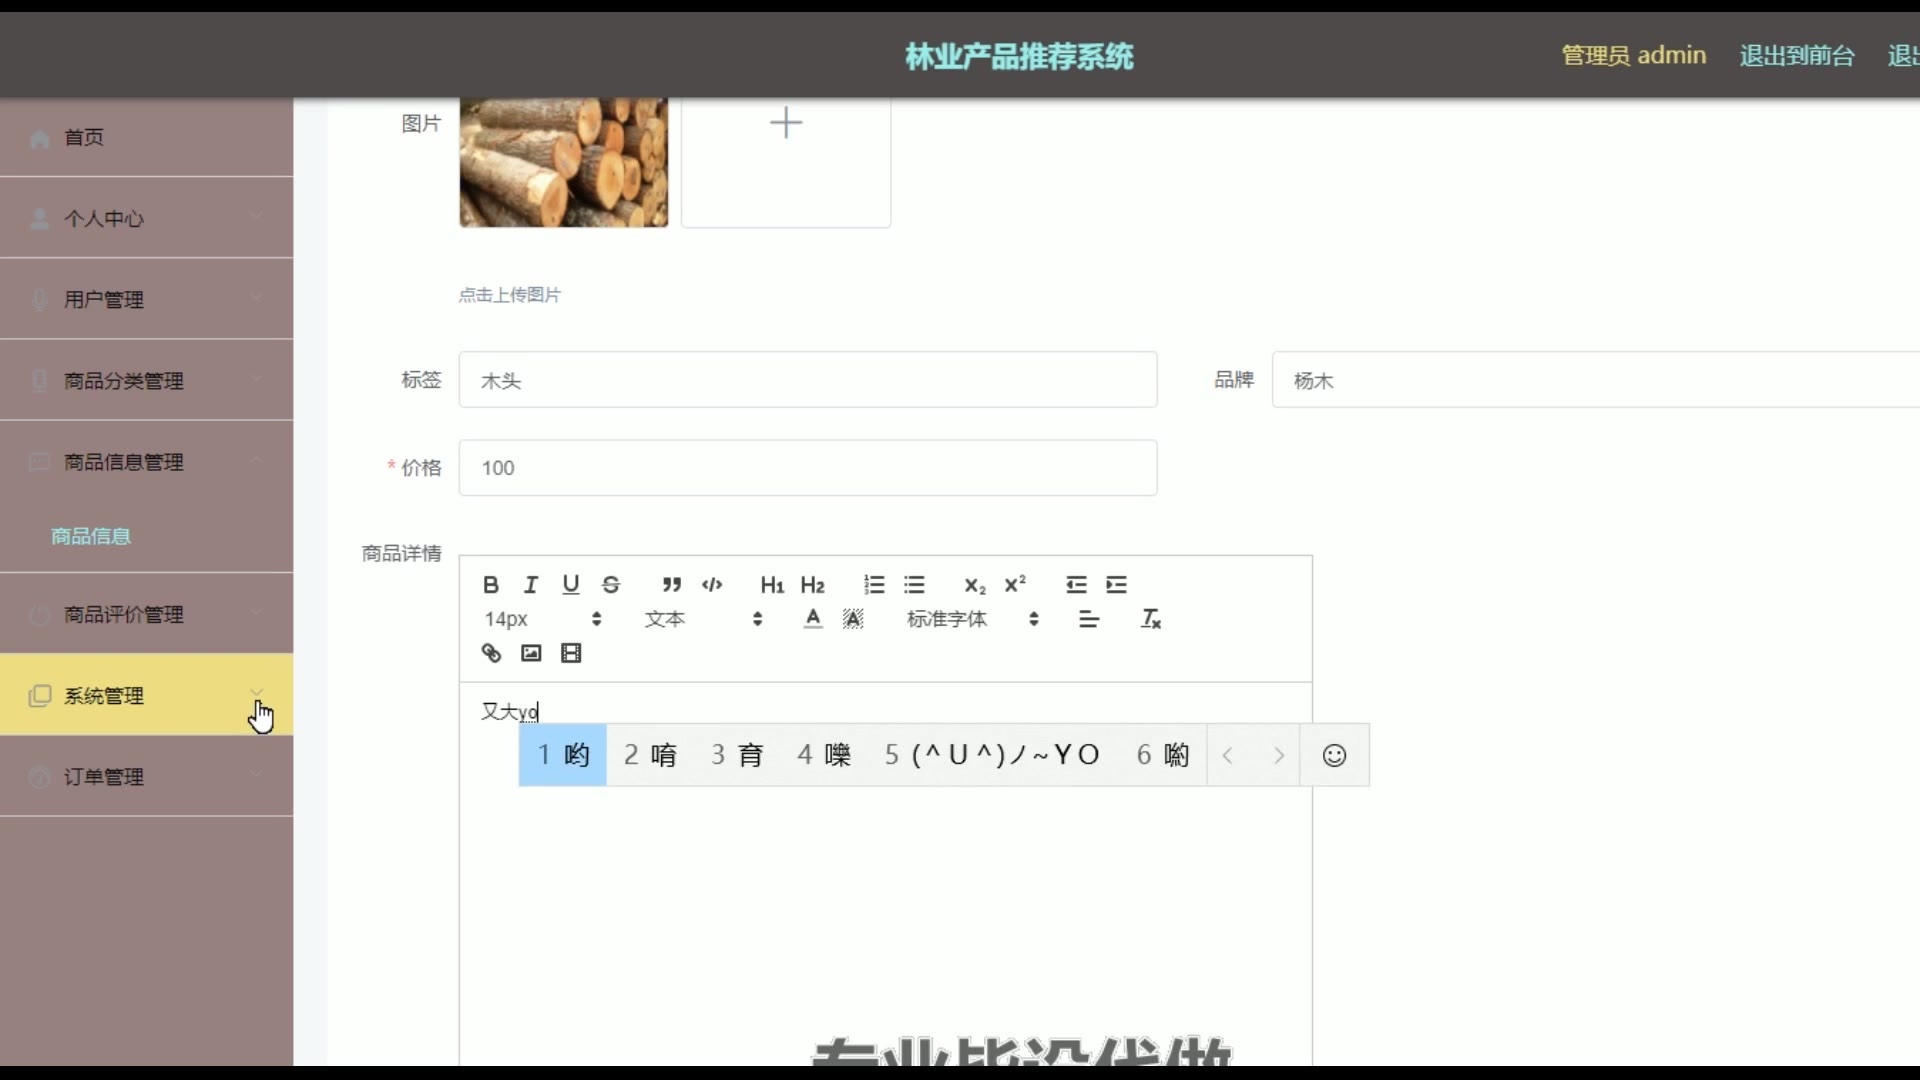The width and height of the screenshot is (1920, 1080).
Task: Insert blockquote in editor
Action: (x=672, y=585)
